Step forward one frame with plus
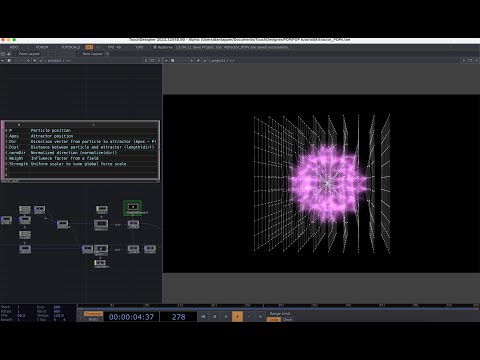 (260, 317)
